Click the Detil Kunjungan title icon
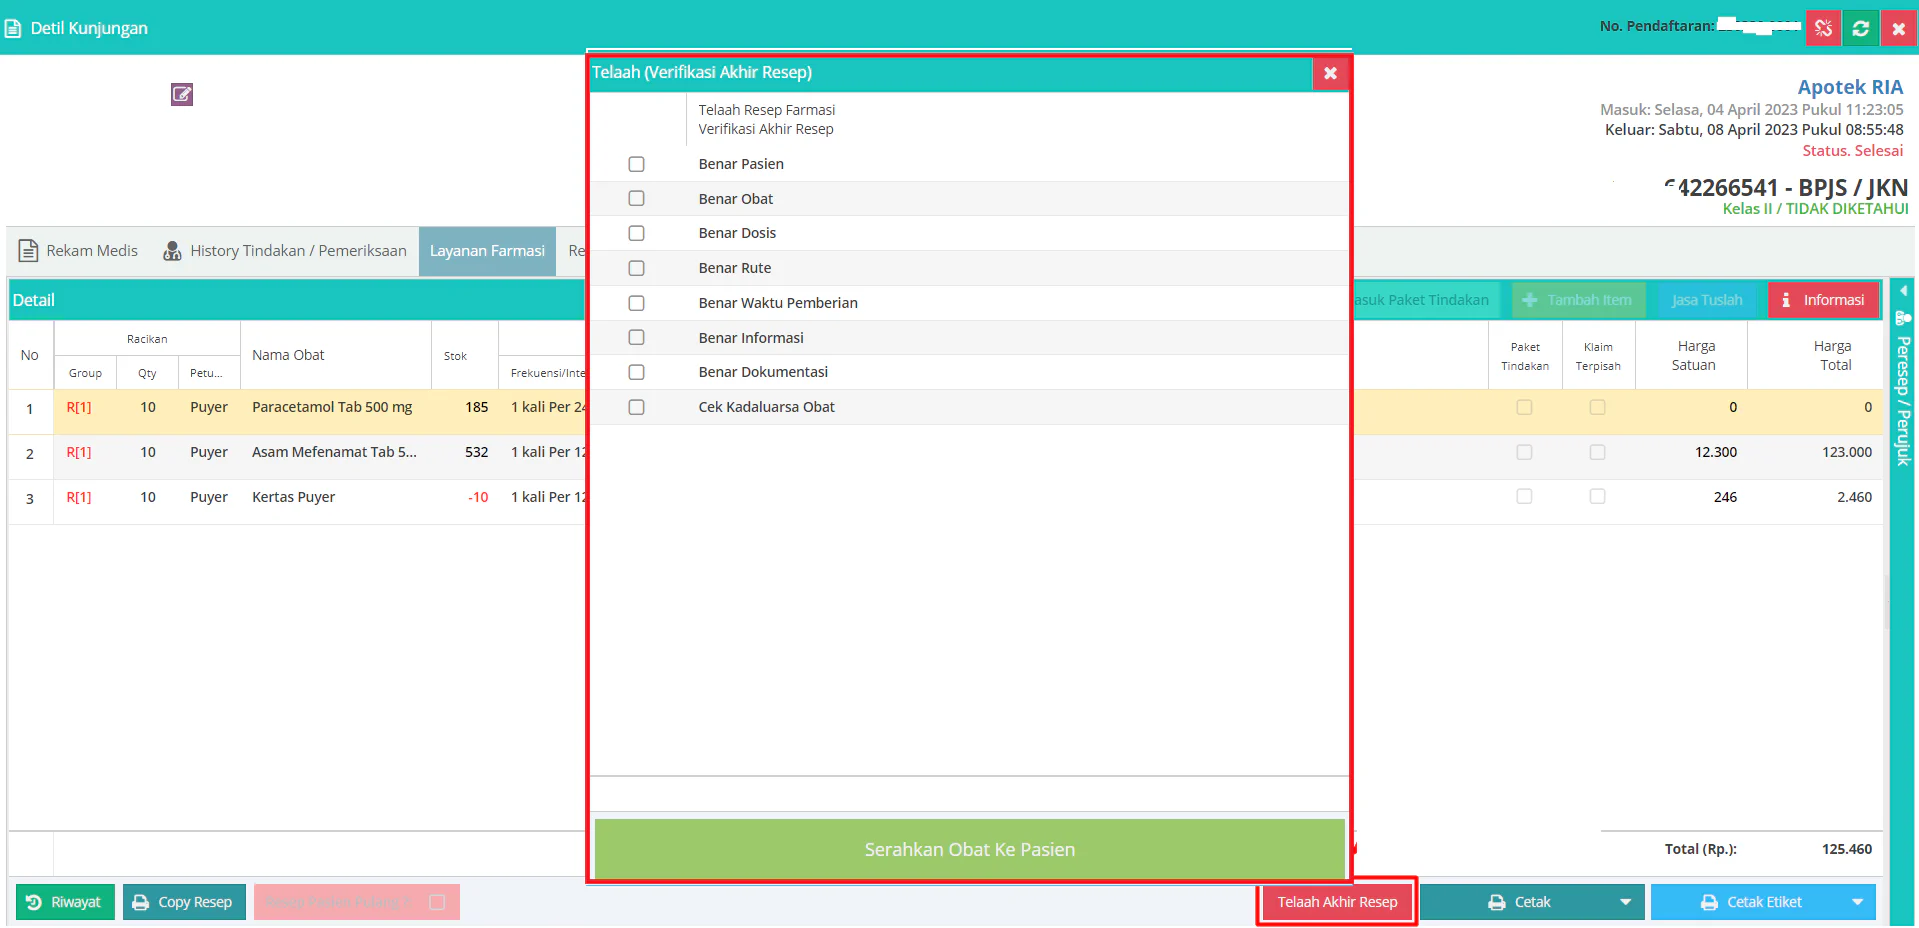The image size is (1919, 928). point(13,28)
